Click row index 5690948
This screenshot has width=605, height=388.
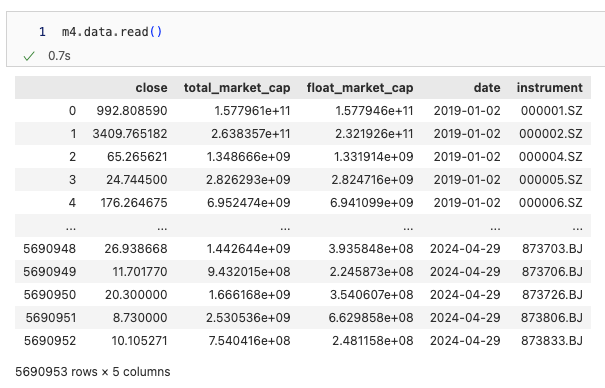pos(49,249)
